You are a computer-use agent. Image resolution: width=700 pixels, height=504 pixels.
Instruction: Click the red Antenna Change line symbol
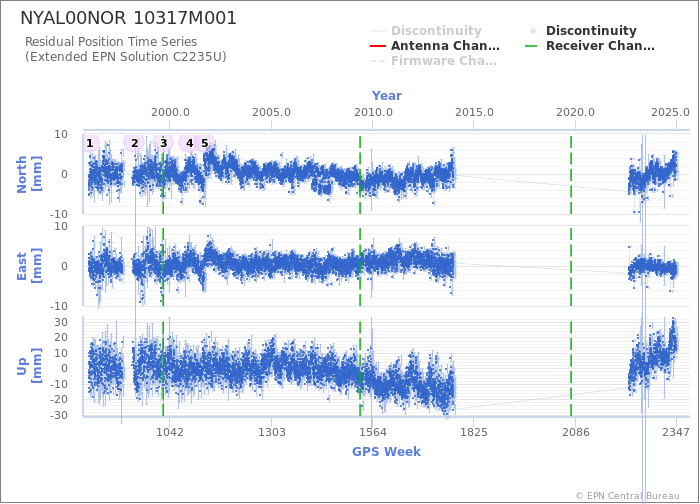coord(378,46)
